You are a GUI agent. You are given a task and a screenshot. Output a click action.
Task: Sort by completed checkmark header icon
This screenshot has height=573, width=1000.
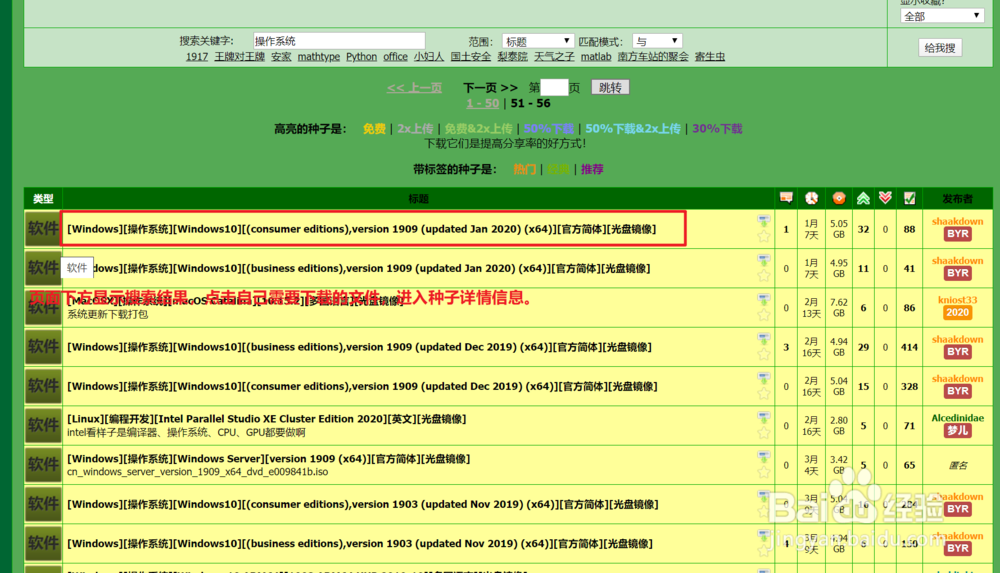click(x=909, y=198)
